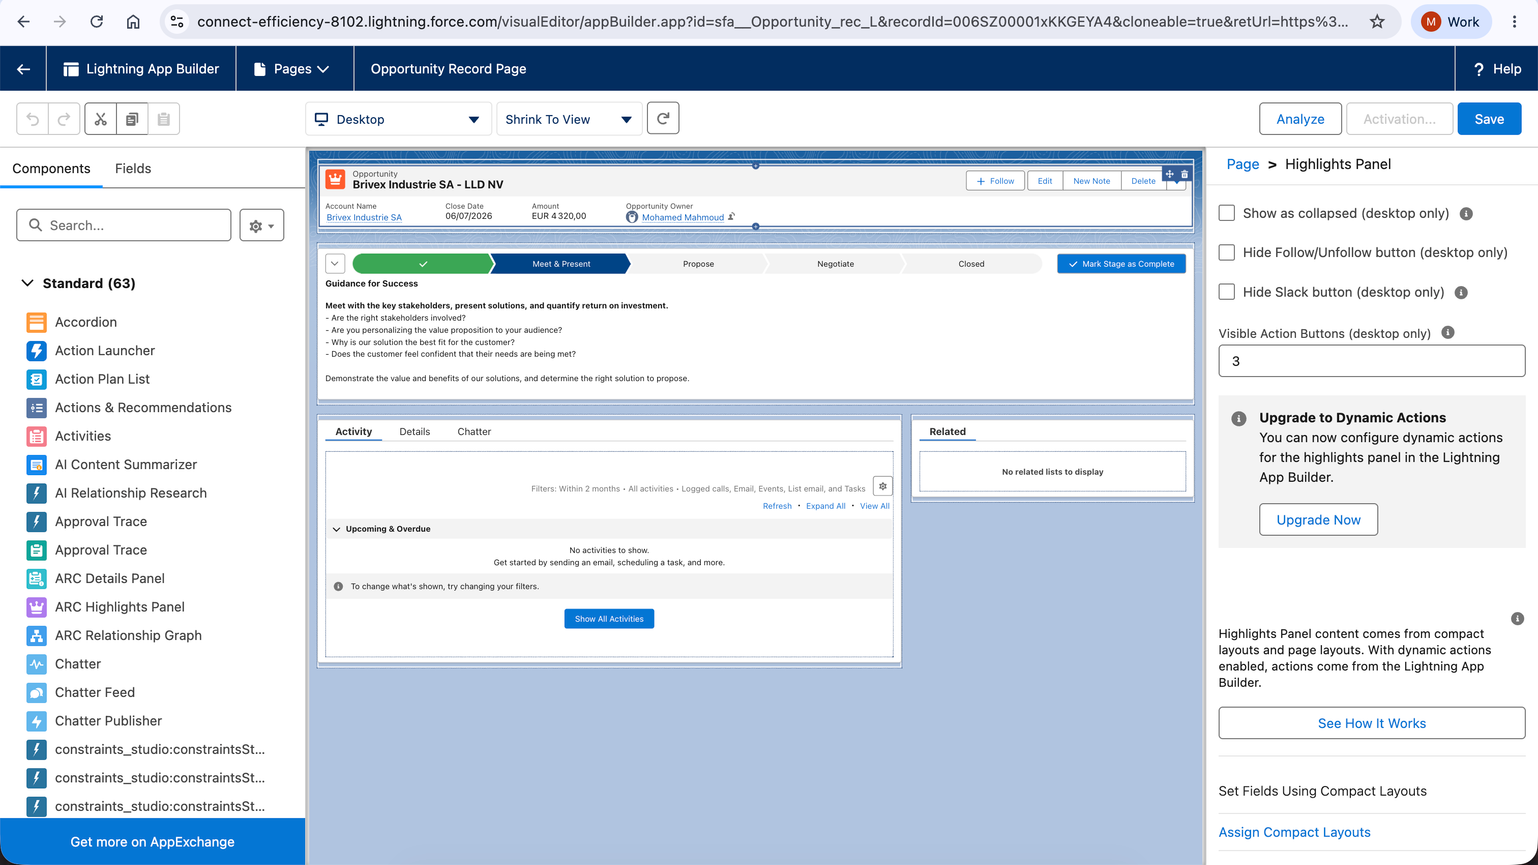Enable Show as collapsed checkbox
The height and width of the screenshot is (865, 1538).
(1227, 213)
